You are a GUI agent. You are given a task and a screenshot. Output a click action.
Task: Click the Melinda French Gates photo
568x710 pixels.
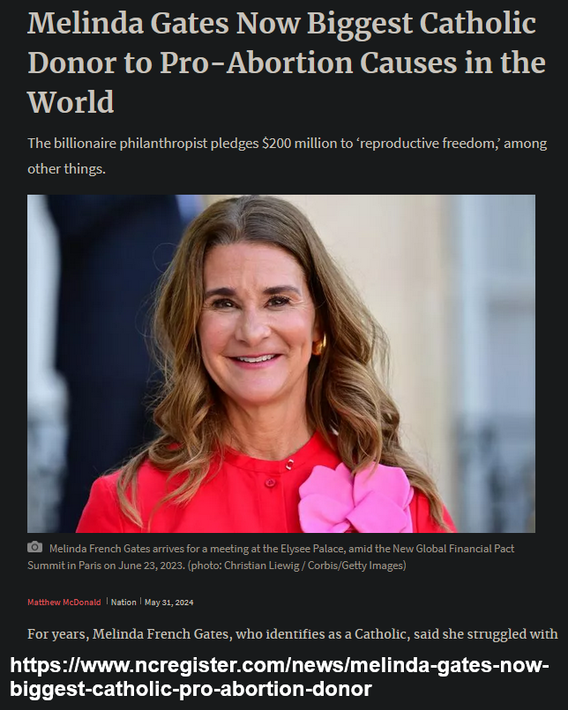coord(281,364)
